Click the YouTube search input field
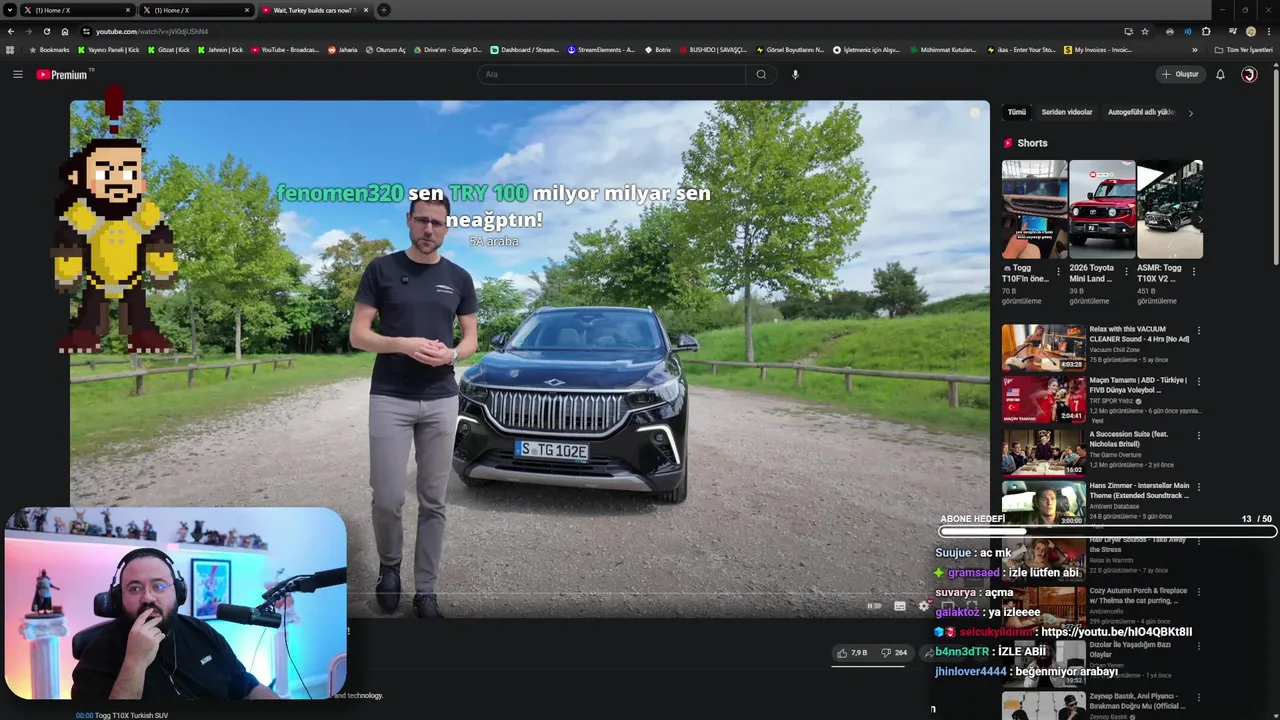The image size is (1280, 720). 612,74
